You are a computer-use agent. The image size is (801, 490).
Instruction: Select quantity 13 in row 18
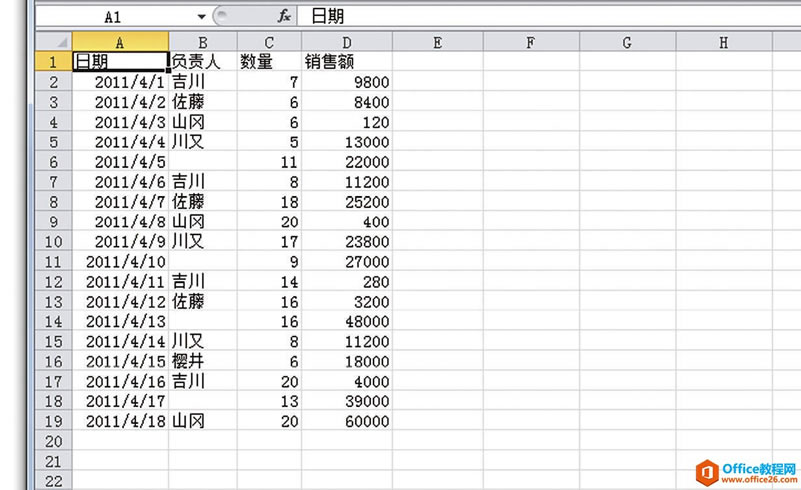[x=269, y=401]
